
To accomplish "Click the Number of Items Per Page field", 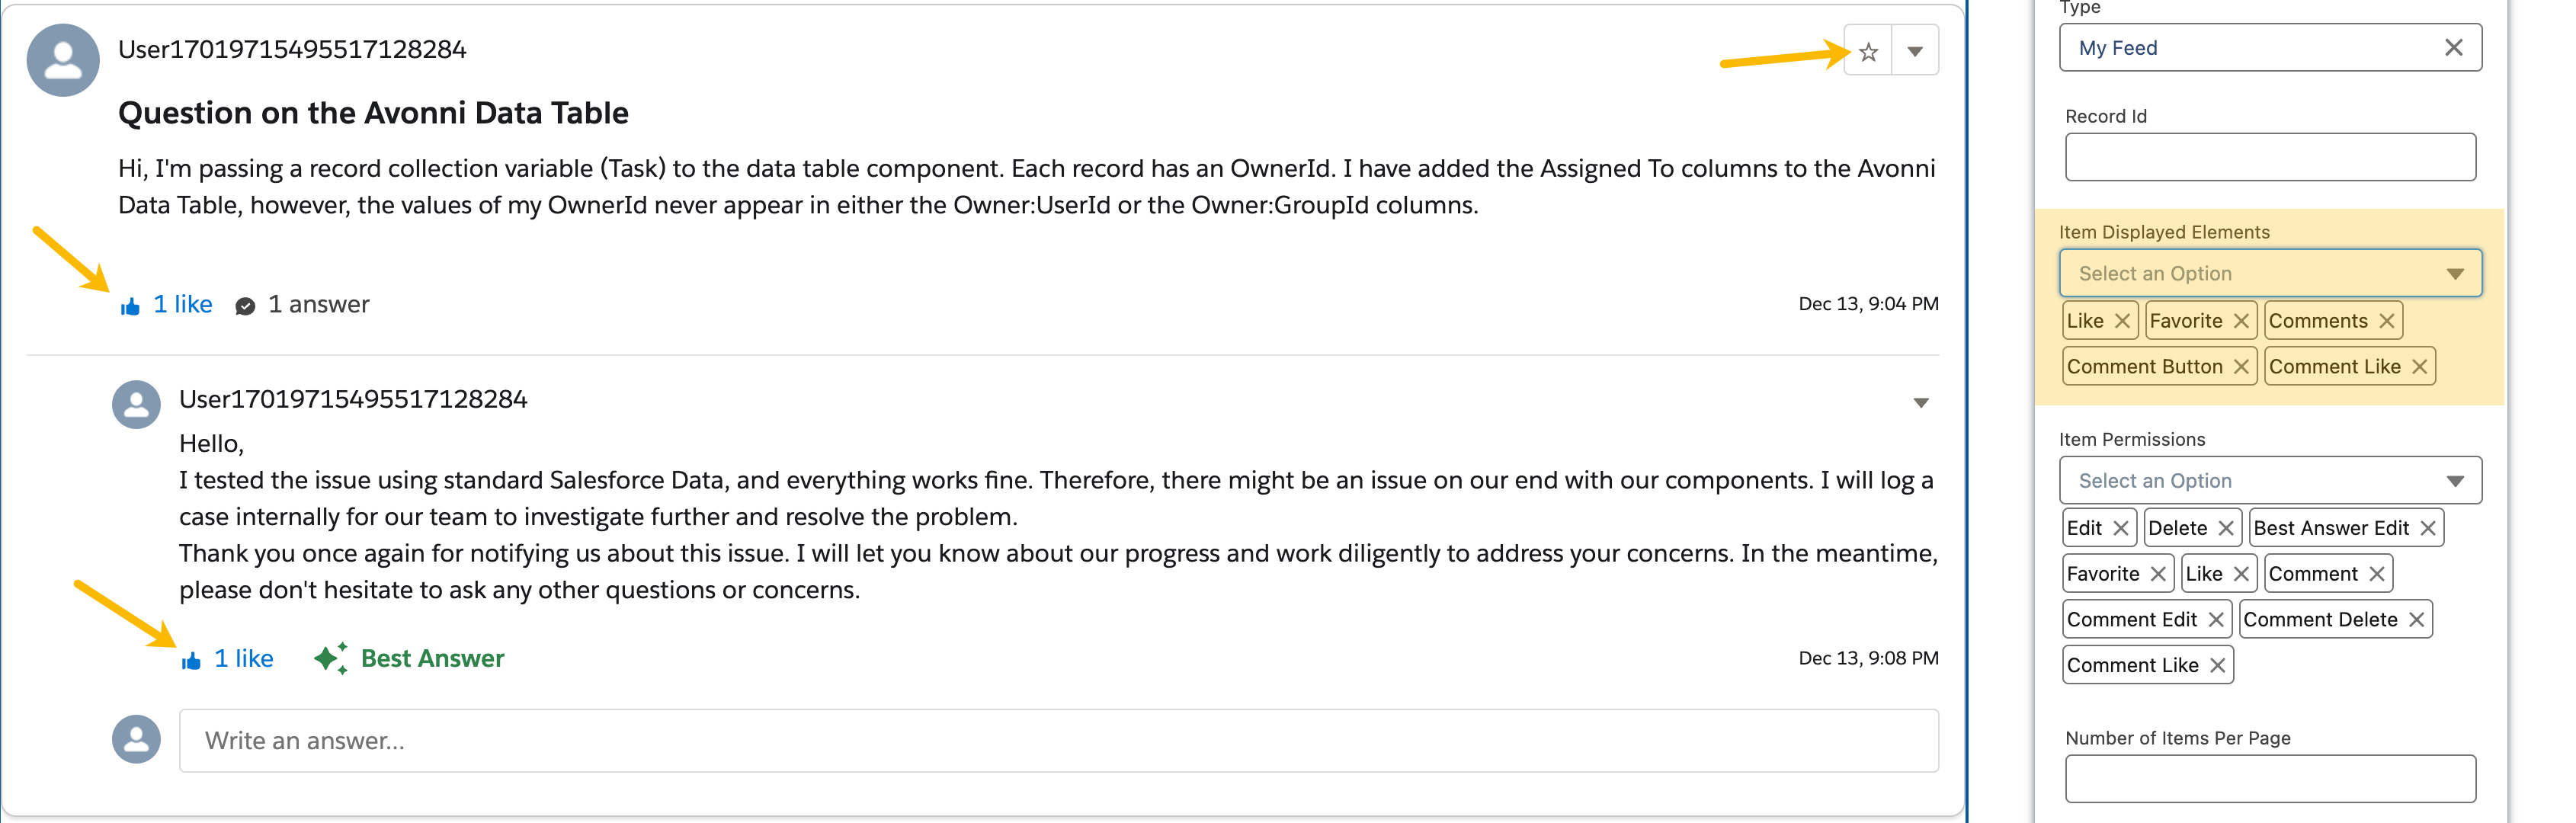I will coord(2269,779).
